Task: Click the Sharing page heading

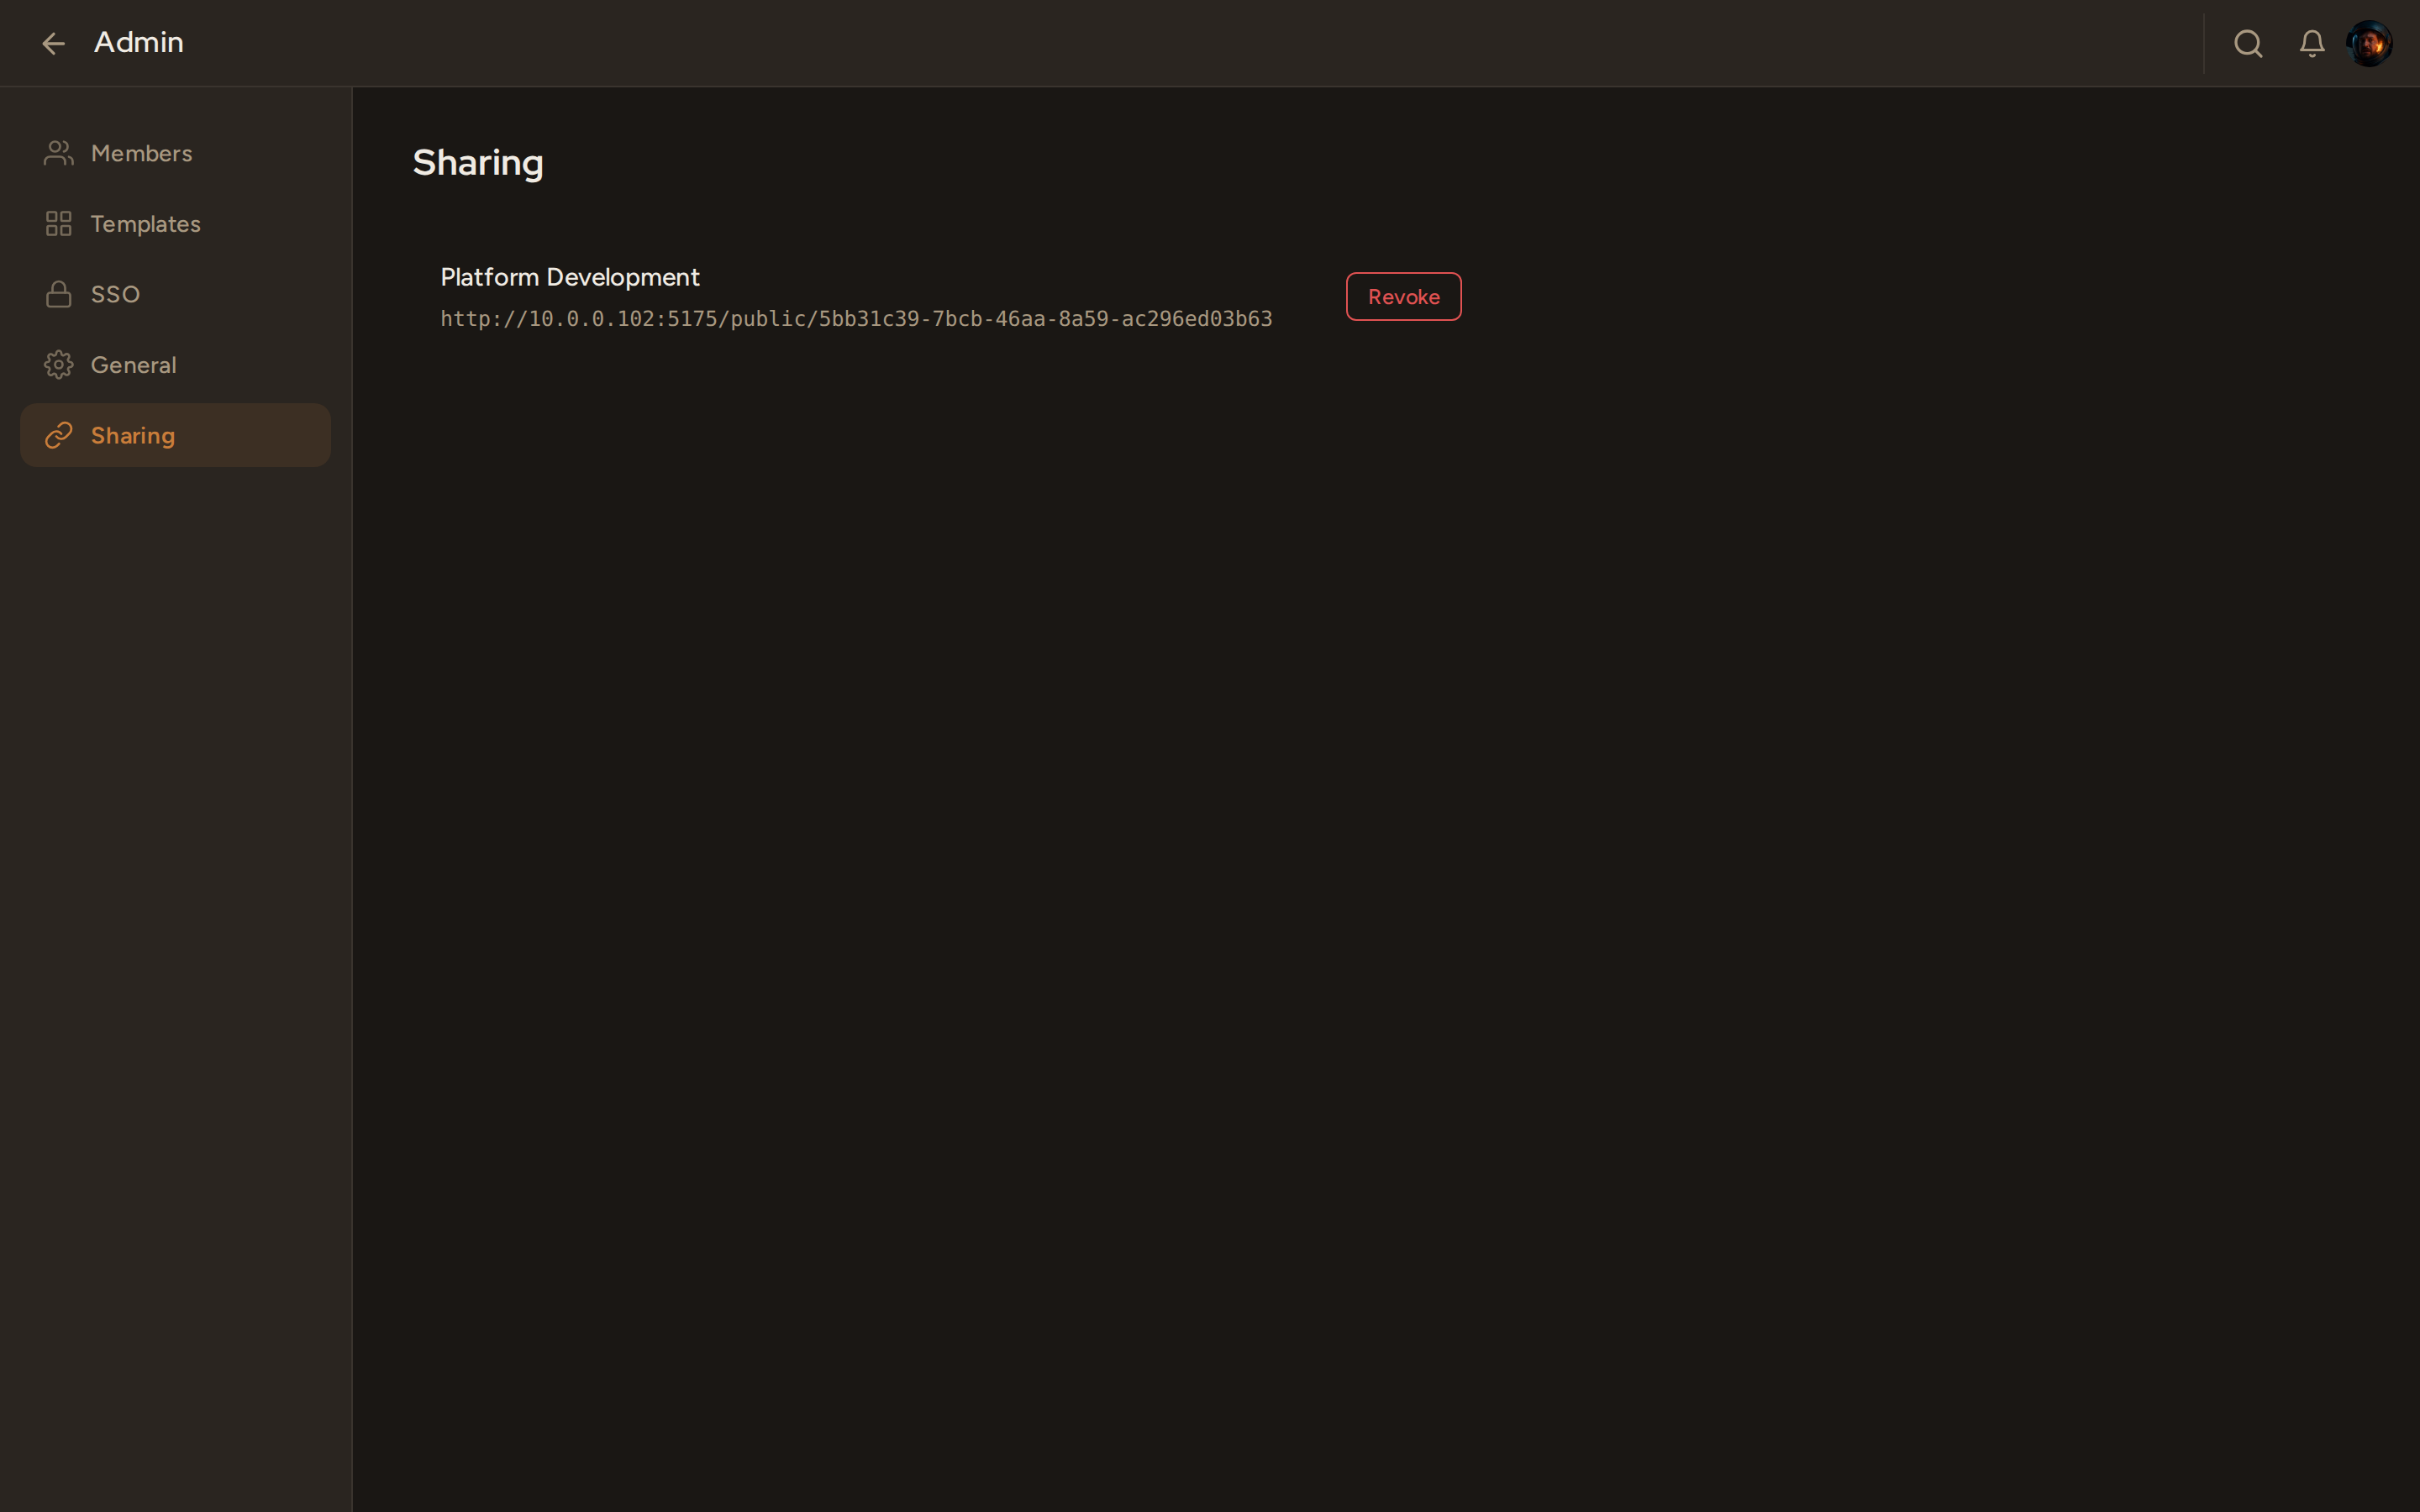Action: (x=477, y=162)
